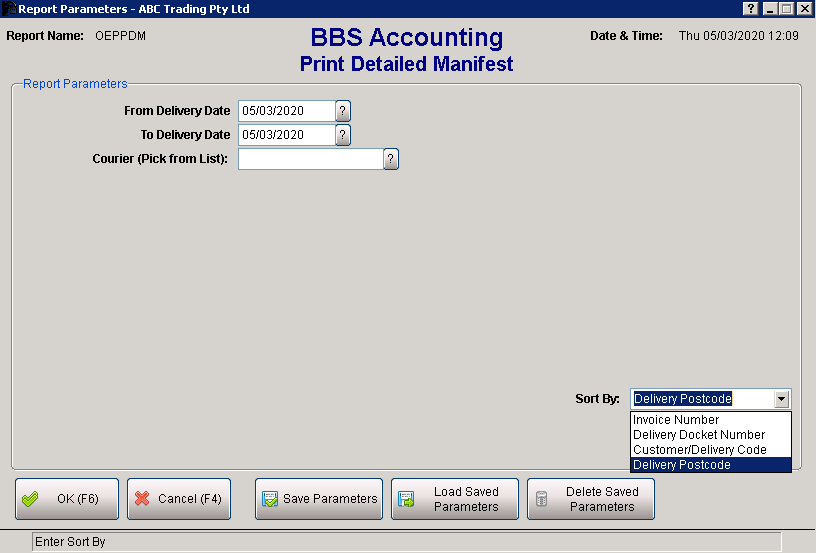The image size is (816, 553).
Task: Close the Report Parameters window
Action: click(x=804, y=9)
